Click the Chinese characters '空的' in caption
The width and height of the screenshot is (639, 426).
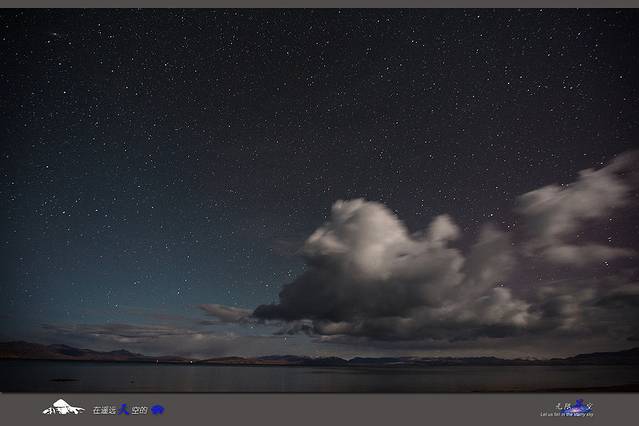(139, 410)
